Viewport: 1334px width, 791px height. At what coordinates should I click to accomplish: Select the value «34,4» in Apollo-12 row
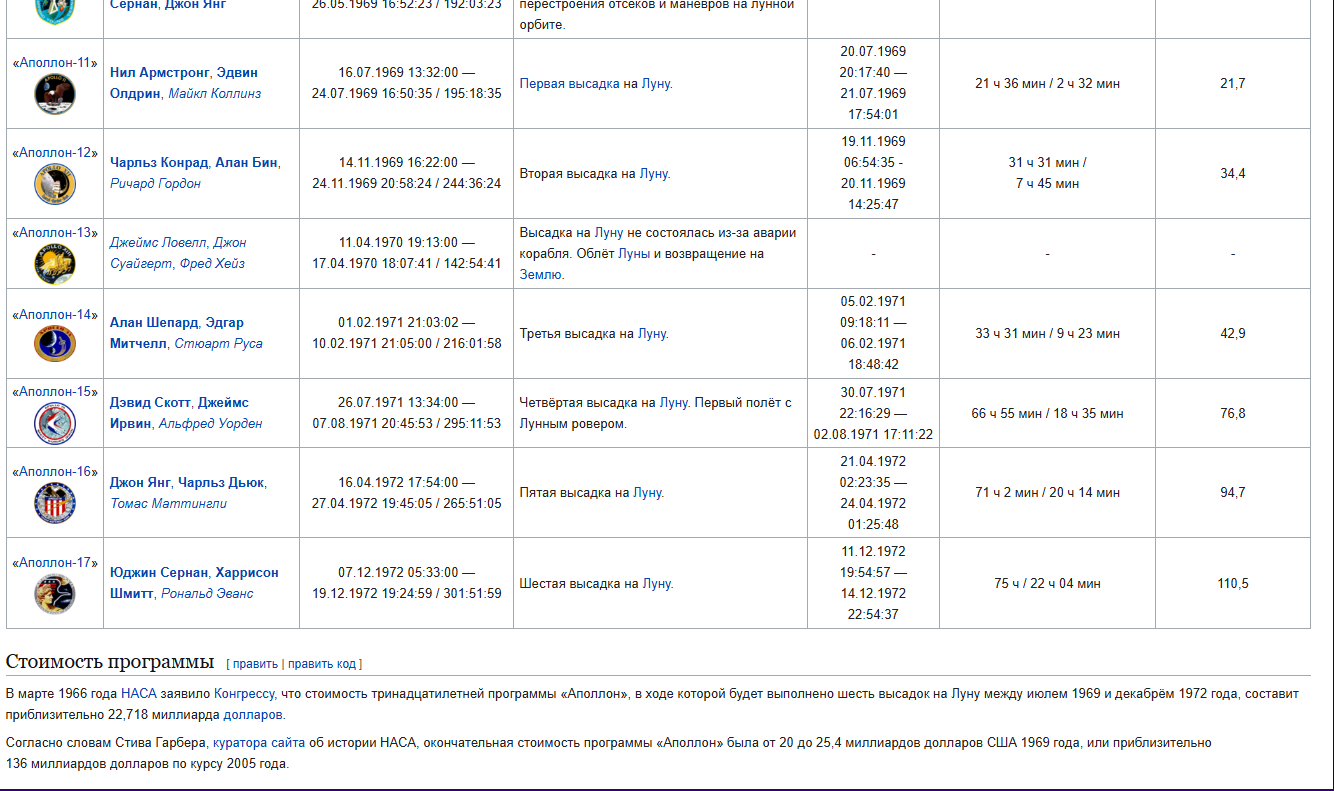1233,174
